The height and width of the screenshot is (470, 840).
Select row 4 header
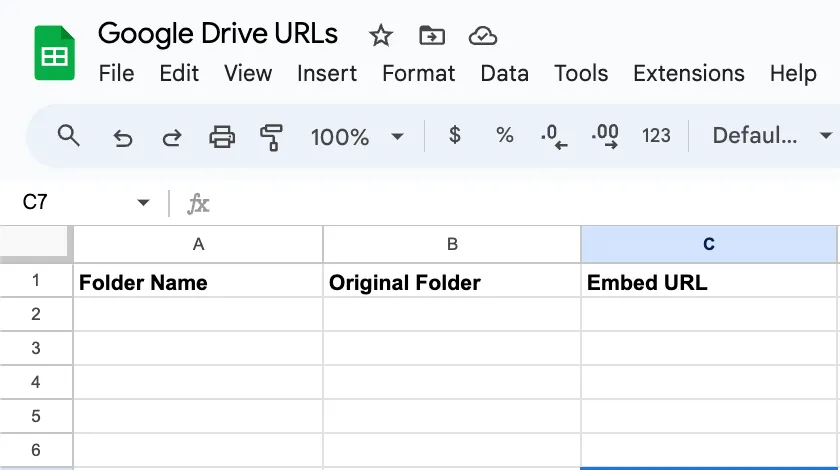(36, 382)
